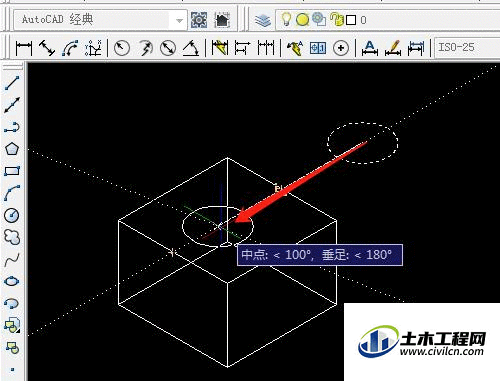The height and width of the screenshot is (381, 500).
Task: Select the Tolerance tool
Action: point(318,48)
